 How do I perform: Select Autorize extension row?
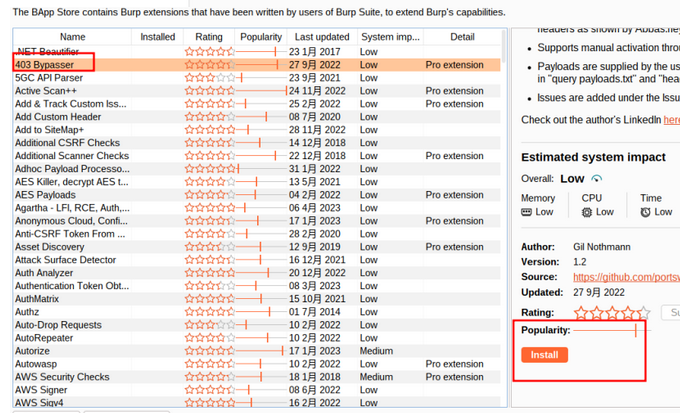[257, 351]
